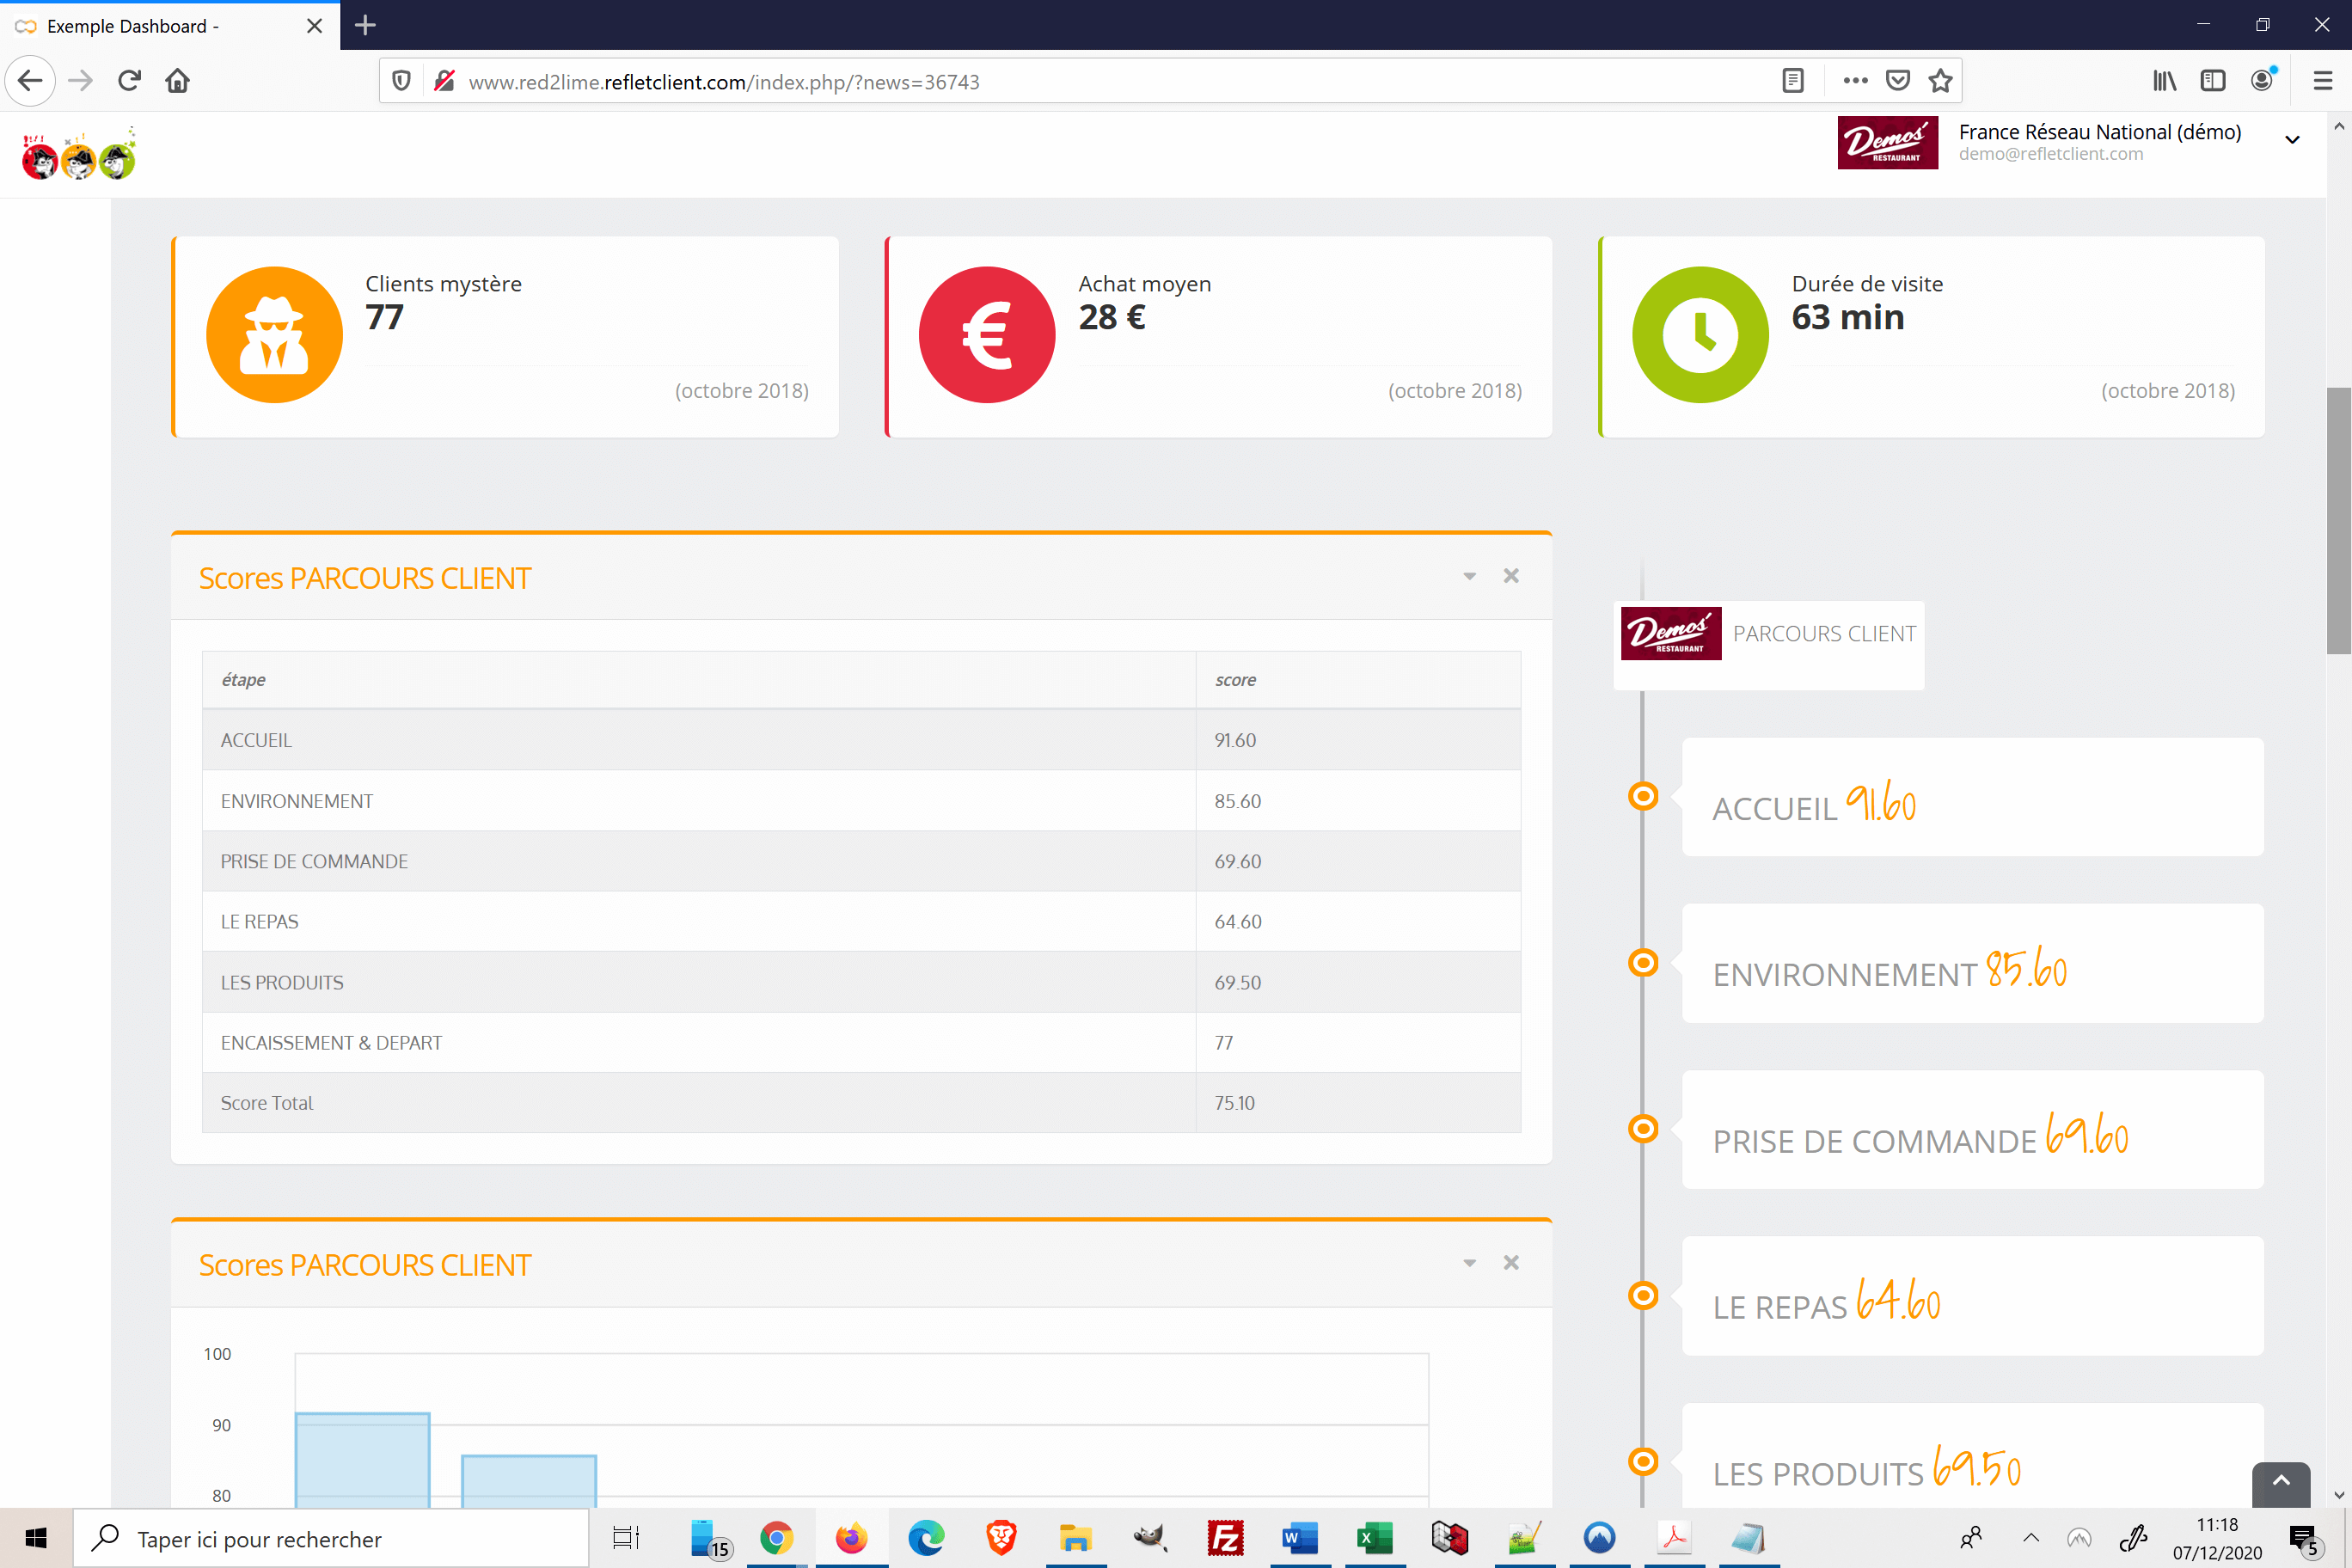Click the scroll-to-top arrow button
The width and height of the screenshot is (2352, 1568).
point(2280,1482)
